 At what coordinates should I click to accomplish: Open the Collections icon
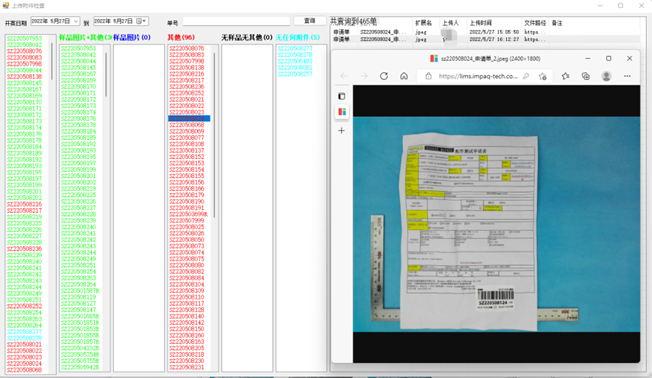coord(585,76)
